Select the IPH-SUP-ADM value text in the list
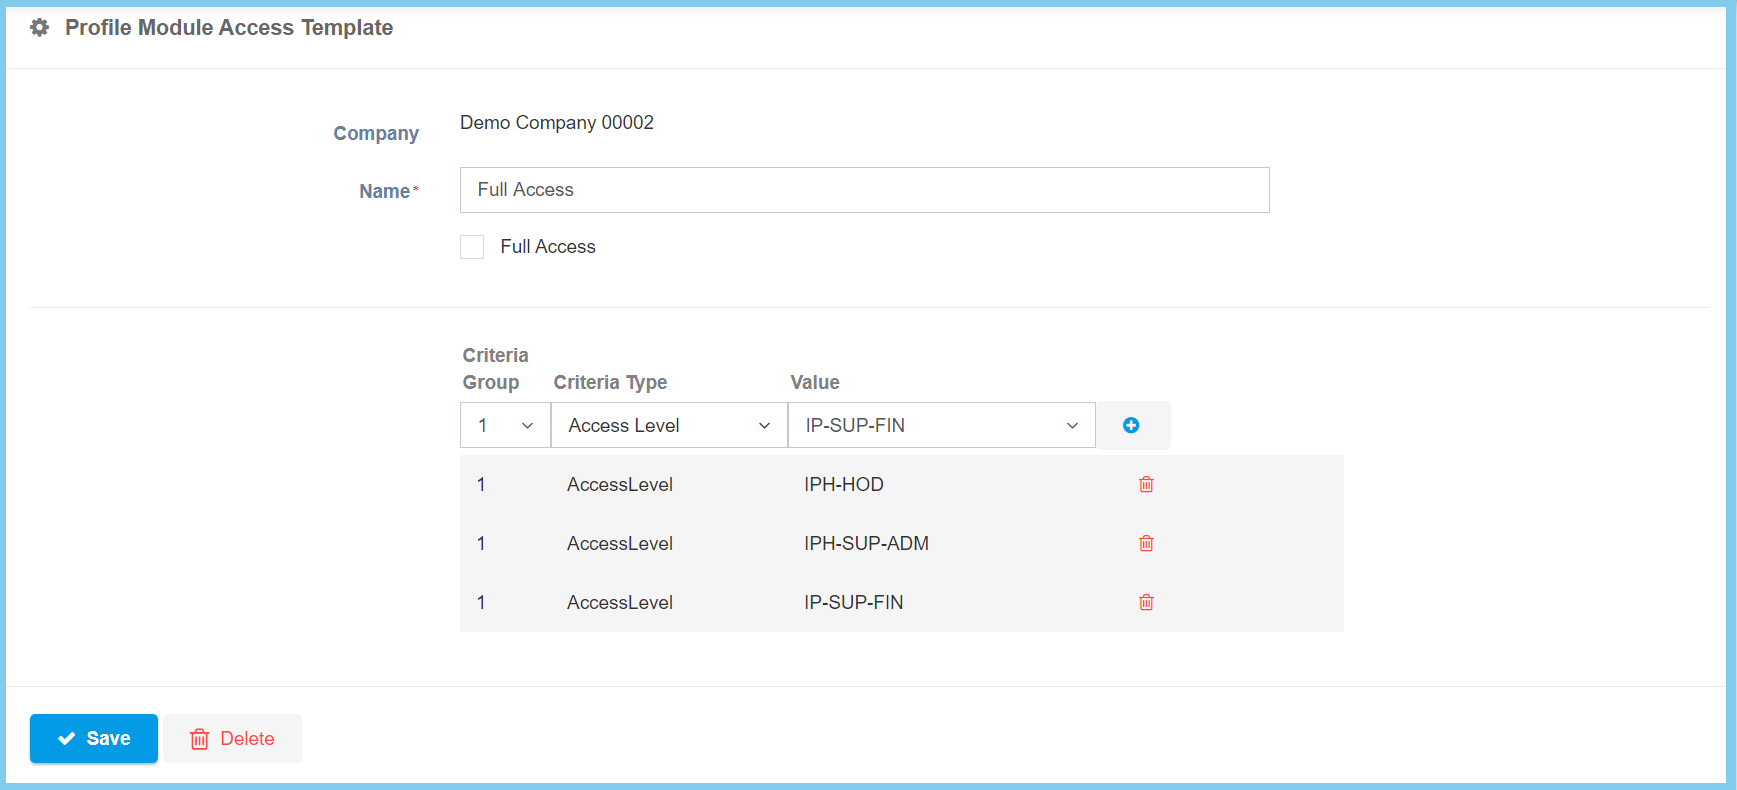Screen dimensions: 1737x790 pyautogui.click(x=866, y=544)
